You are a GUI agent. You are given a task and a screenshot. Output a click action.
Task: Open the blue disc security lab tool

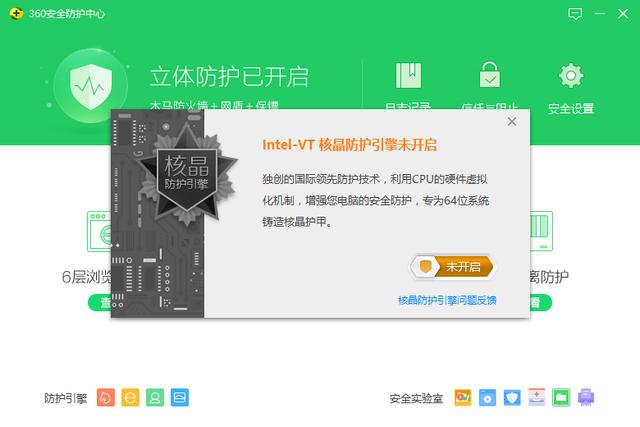487,397
